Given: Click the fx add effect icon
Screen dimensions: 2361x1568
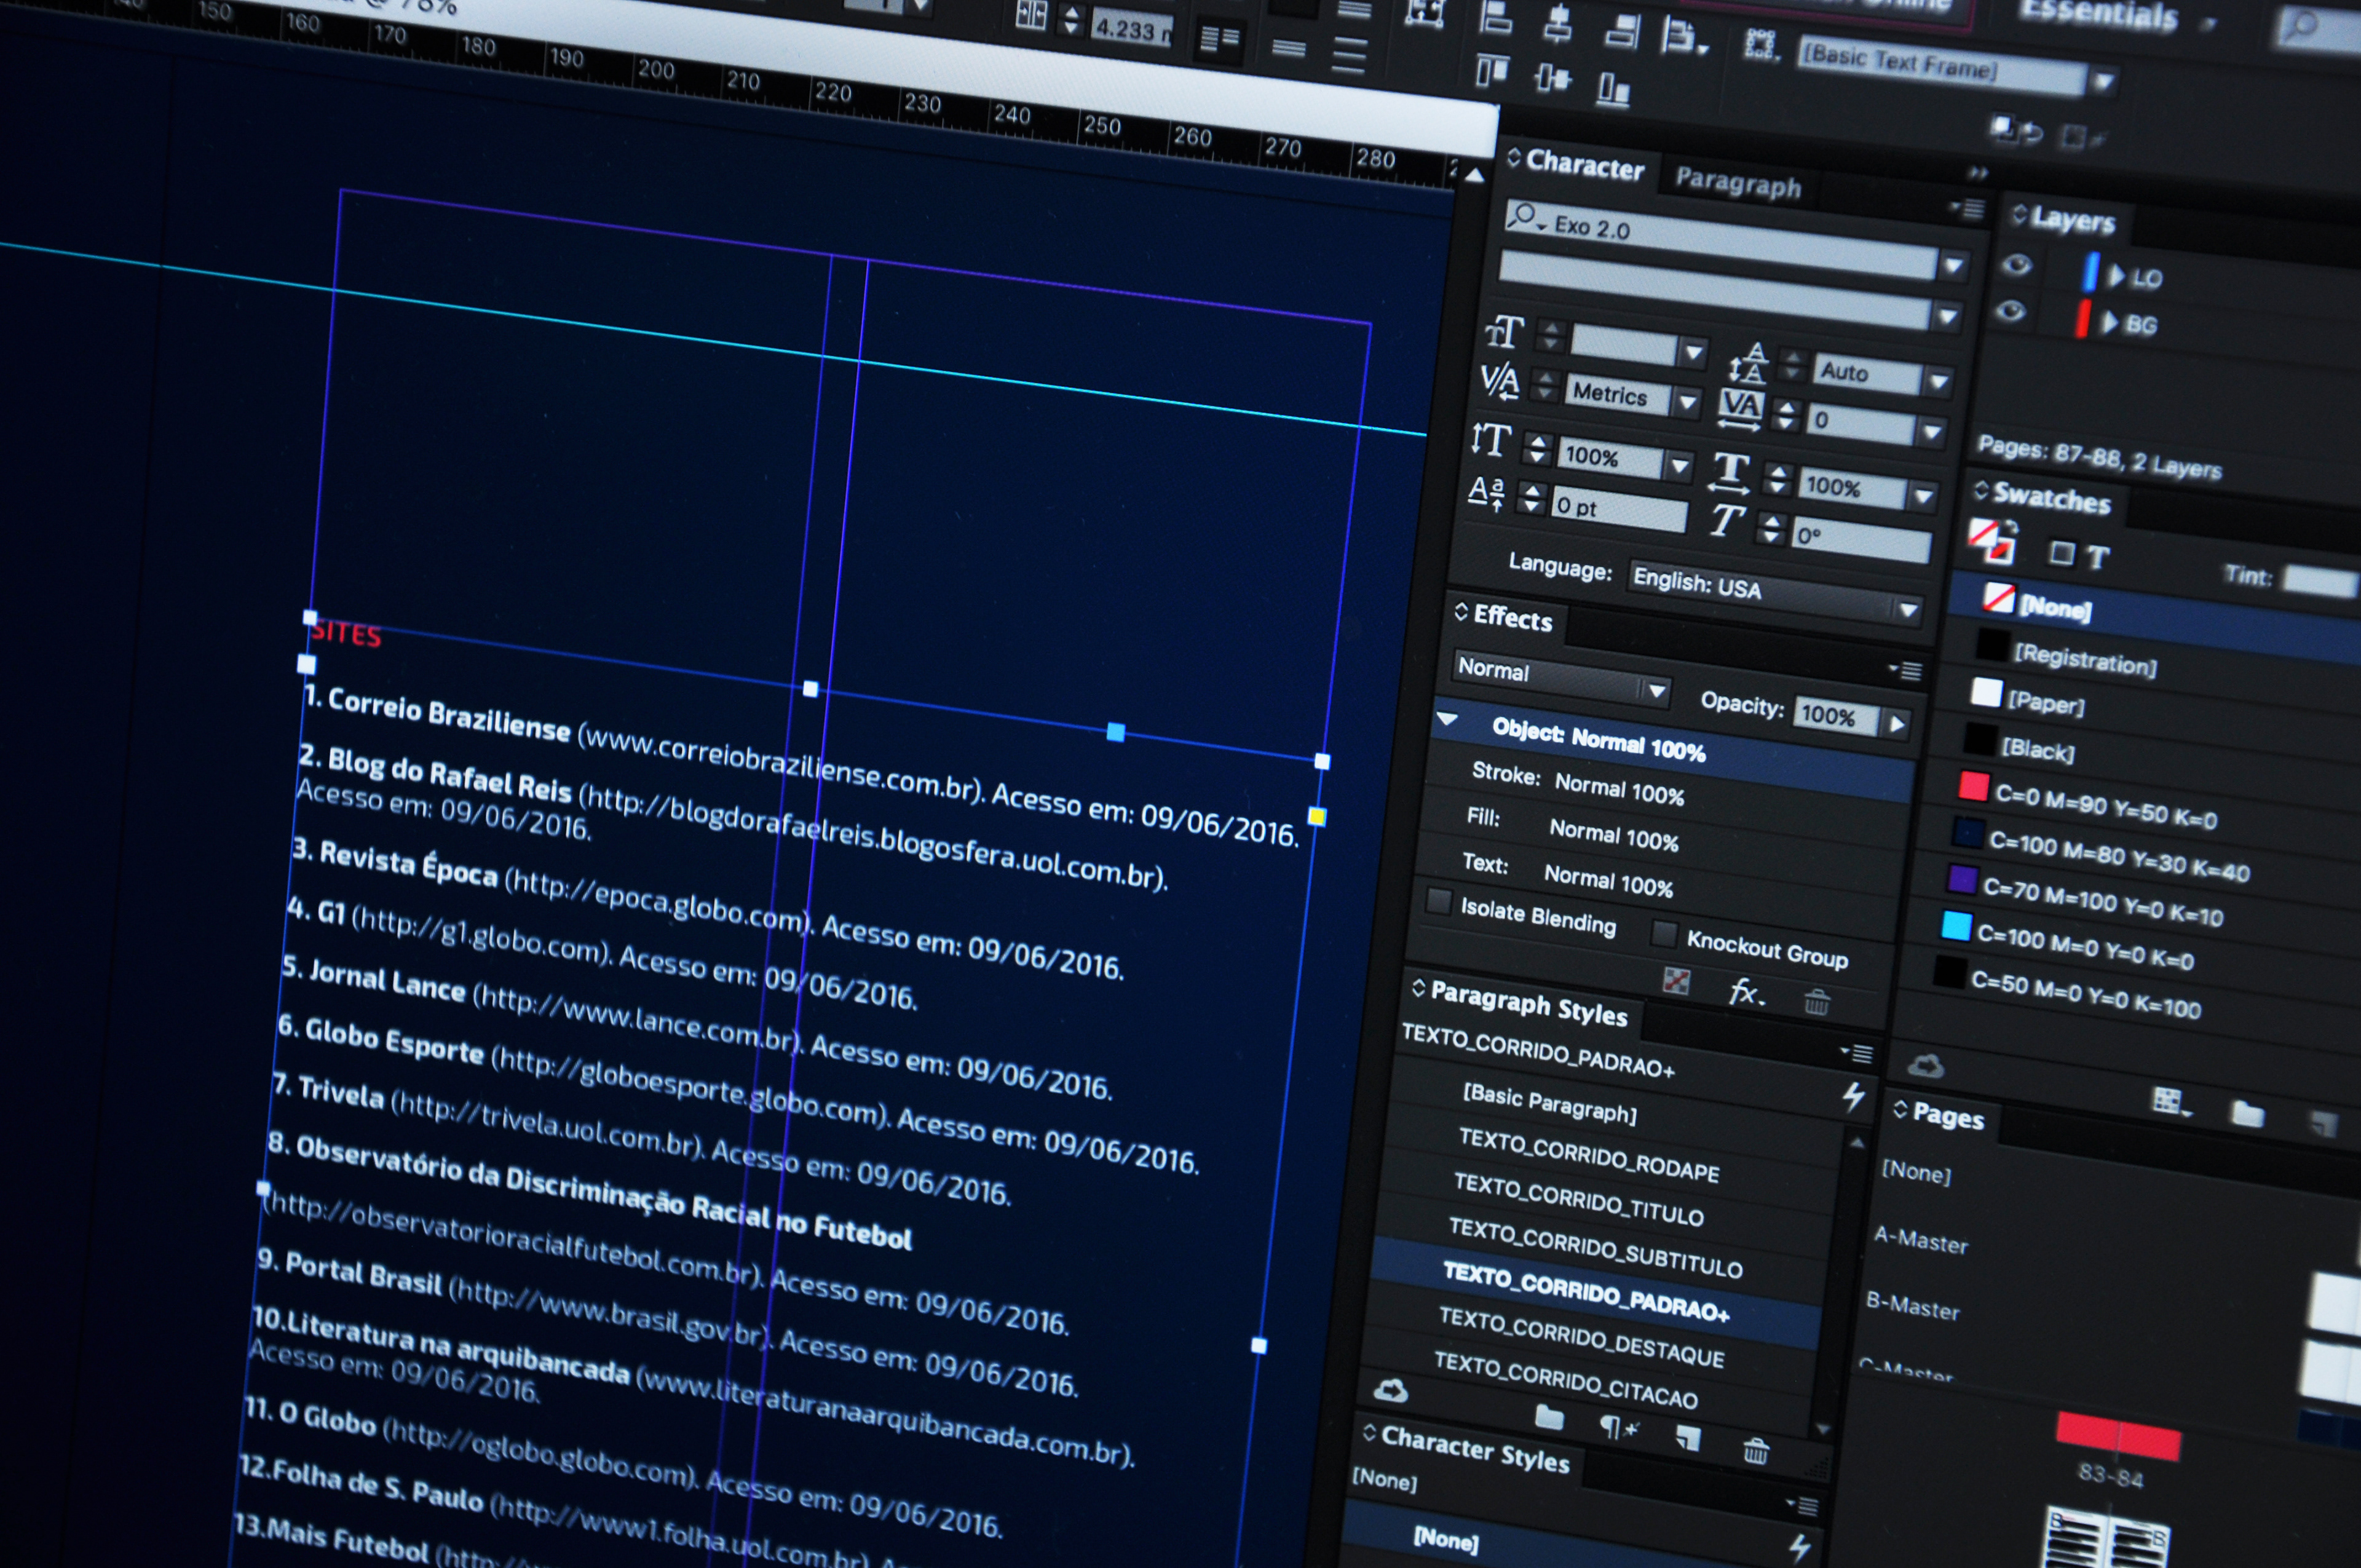Looking at the screenshot, I should click(1746, 993).
